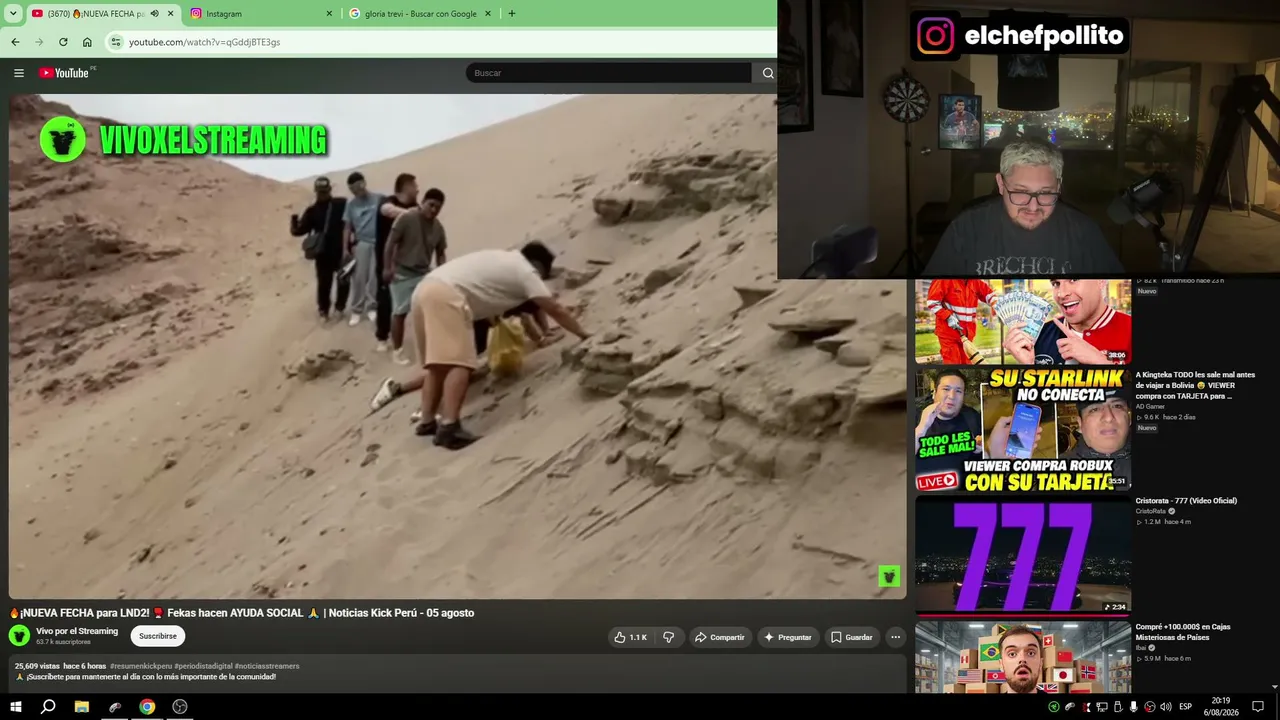Switch to the 'gloria trevi - Buscar con Google' tab
Viewport: 1280px width, 720px height.
(x=420, y=14)
